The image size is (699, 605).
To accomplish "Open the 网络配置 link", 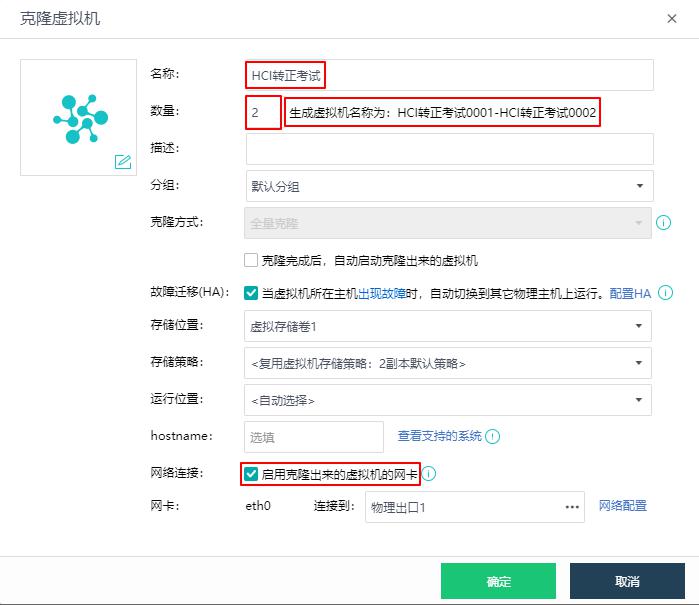I will (622, 506).
